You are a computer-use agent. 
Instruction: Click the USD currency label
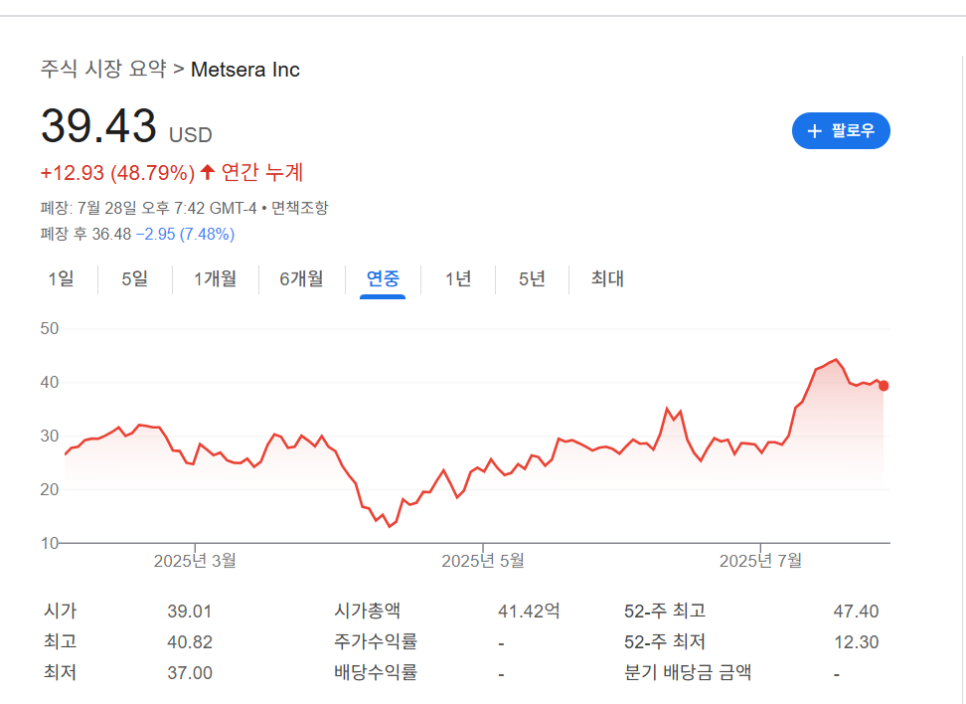(191, 135)
